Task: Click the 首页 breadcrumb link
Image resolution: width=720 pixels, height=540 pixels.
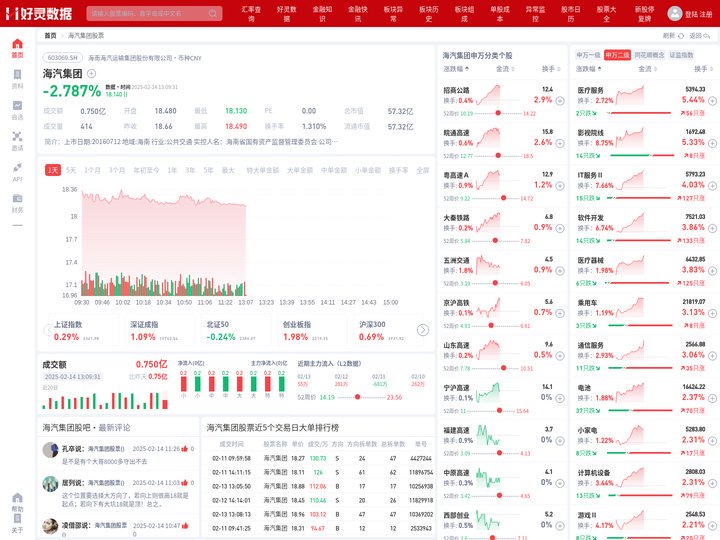Action: coord(50,35)
